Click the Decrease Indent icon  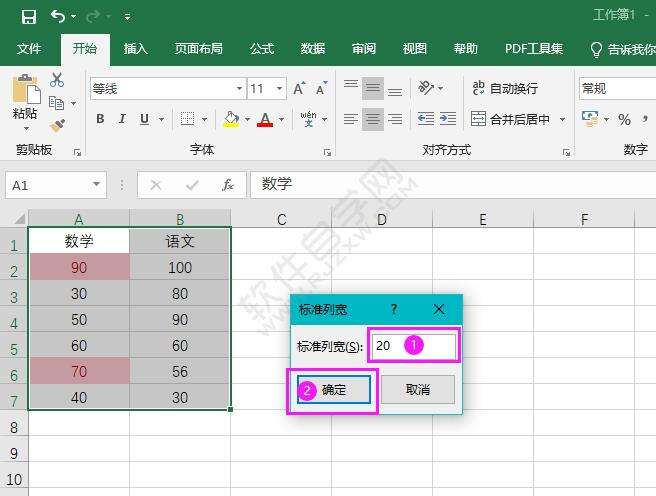pos(426,119)
